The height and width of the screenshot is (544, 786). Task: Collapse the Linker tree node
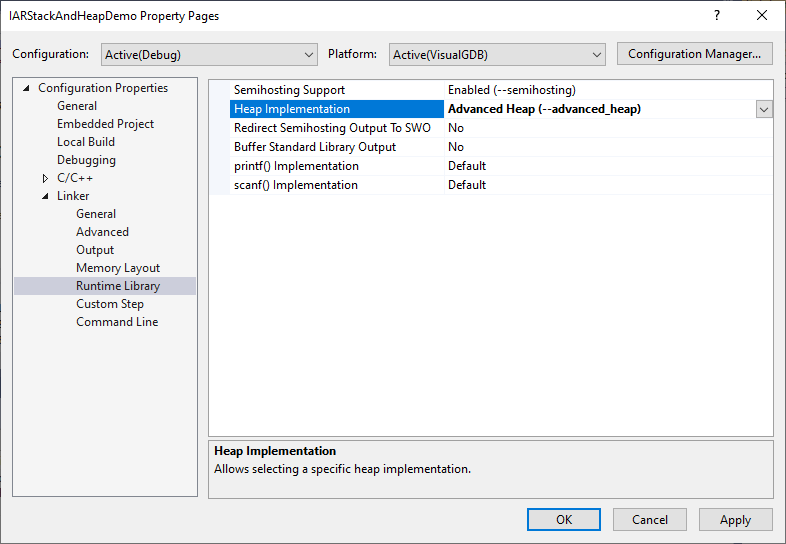point(45,196)
